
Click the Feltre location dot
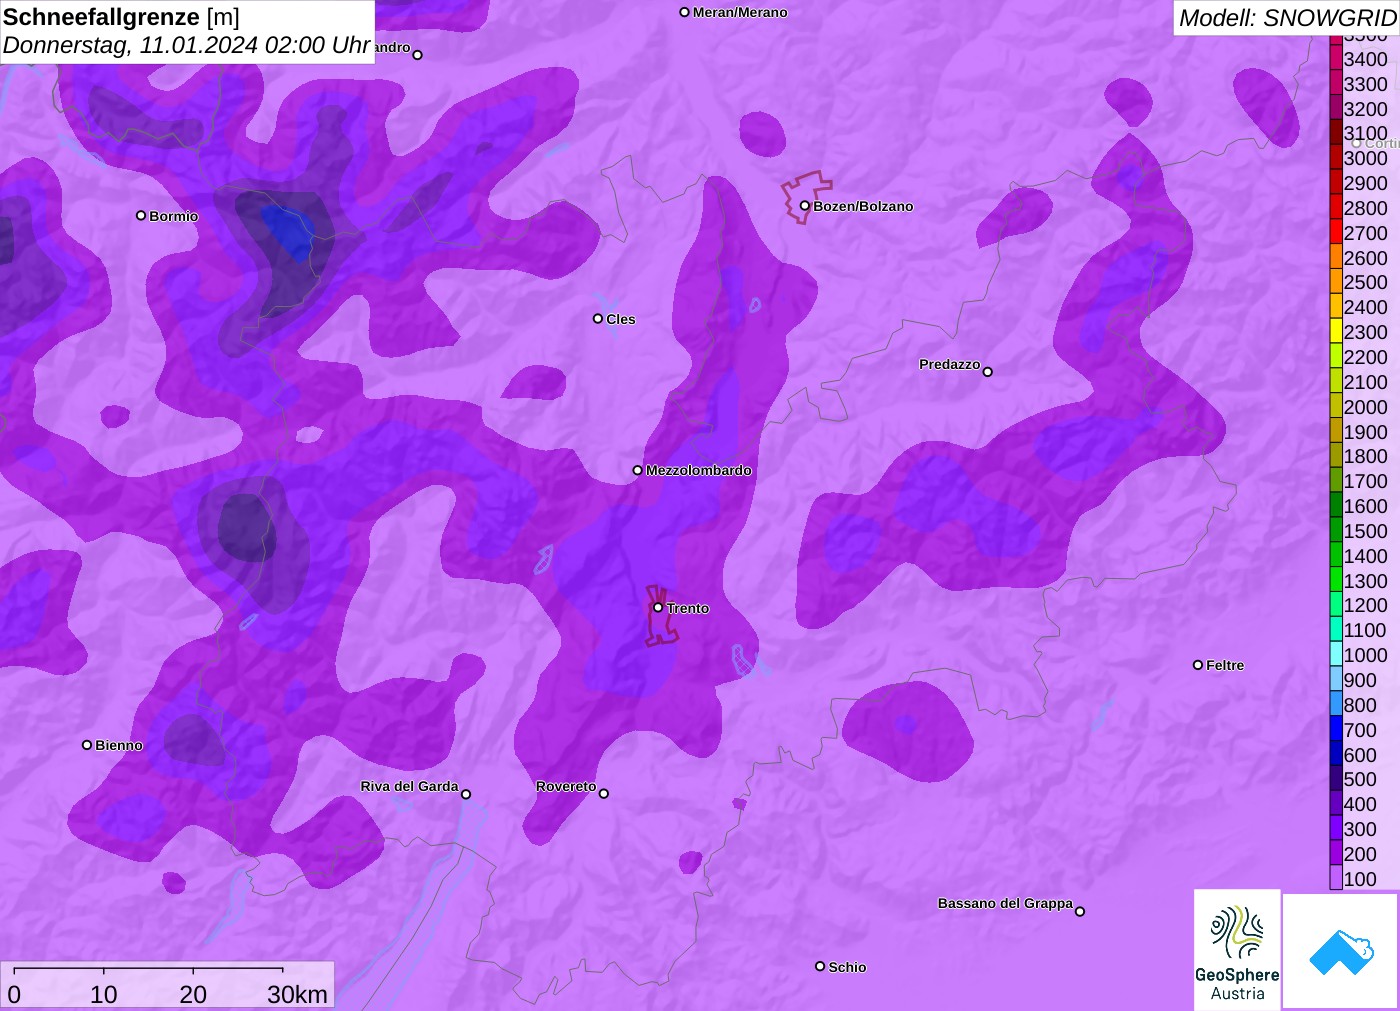coord(1198,665)
